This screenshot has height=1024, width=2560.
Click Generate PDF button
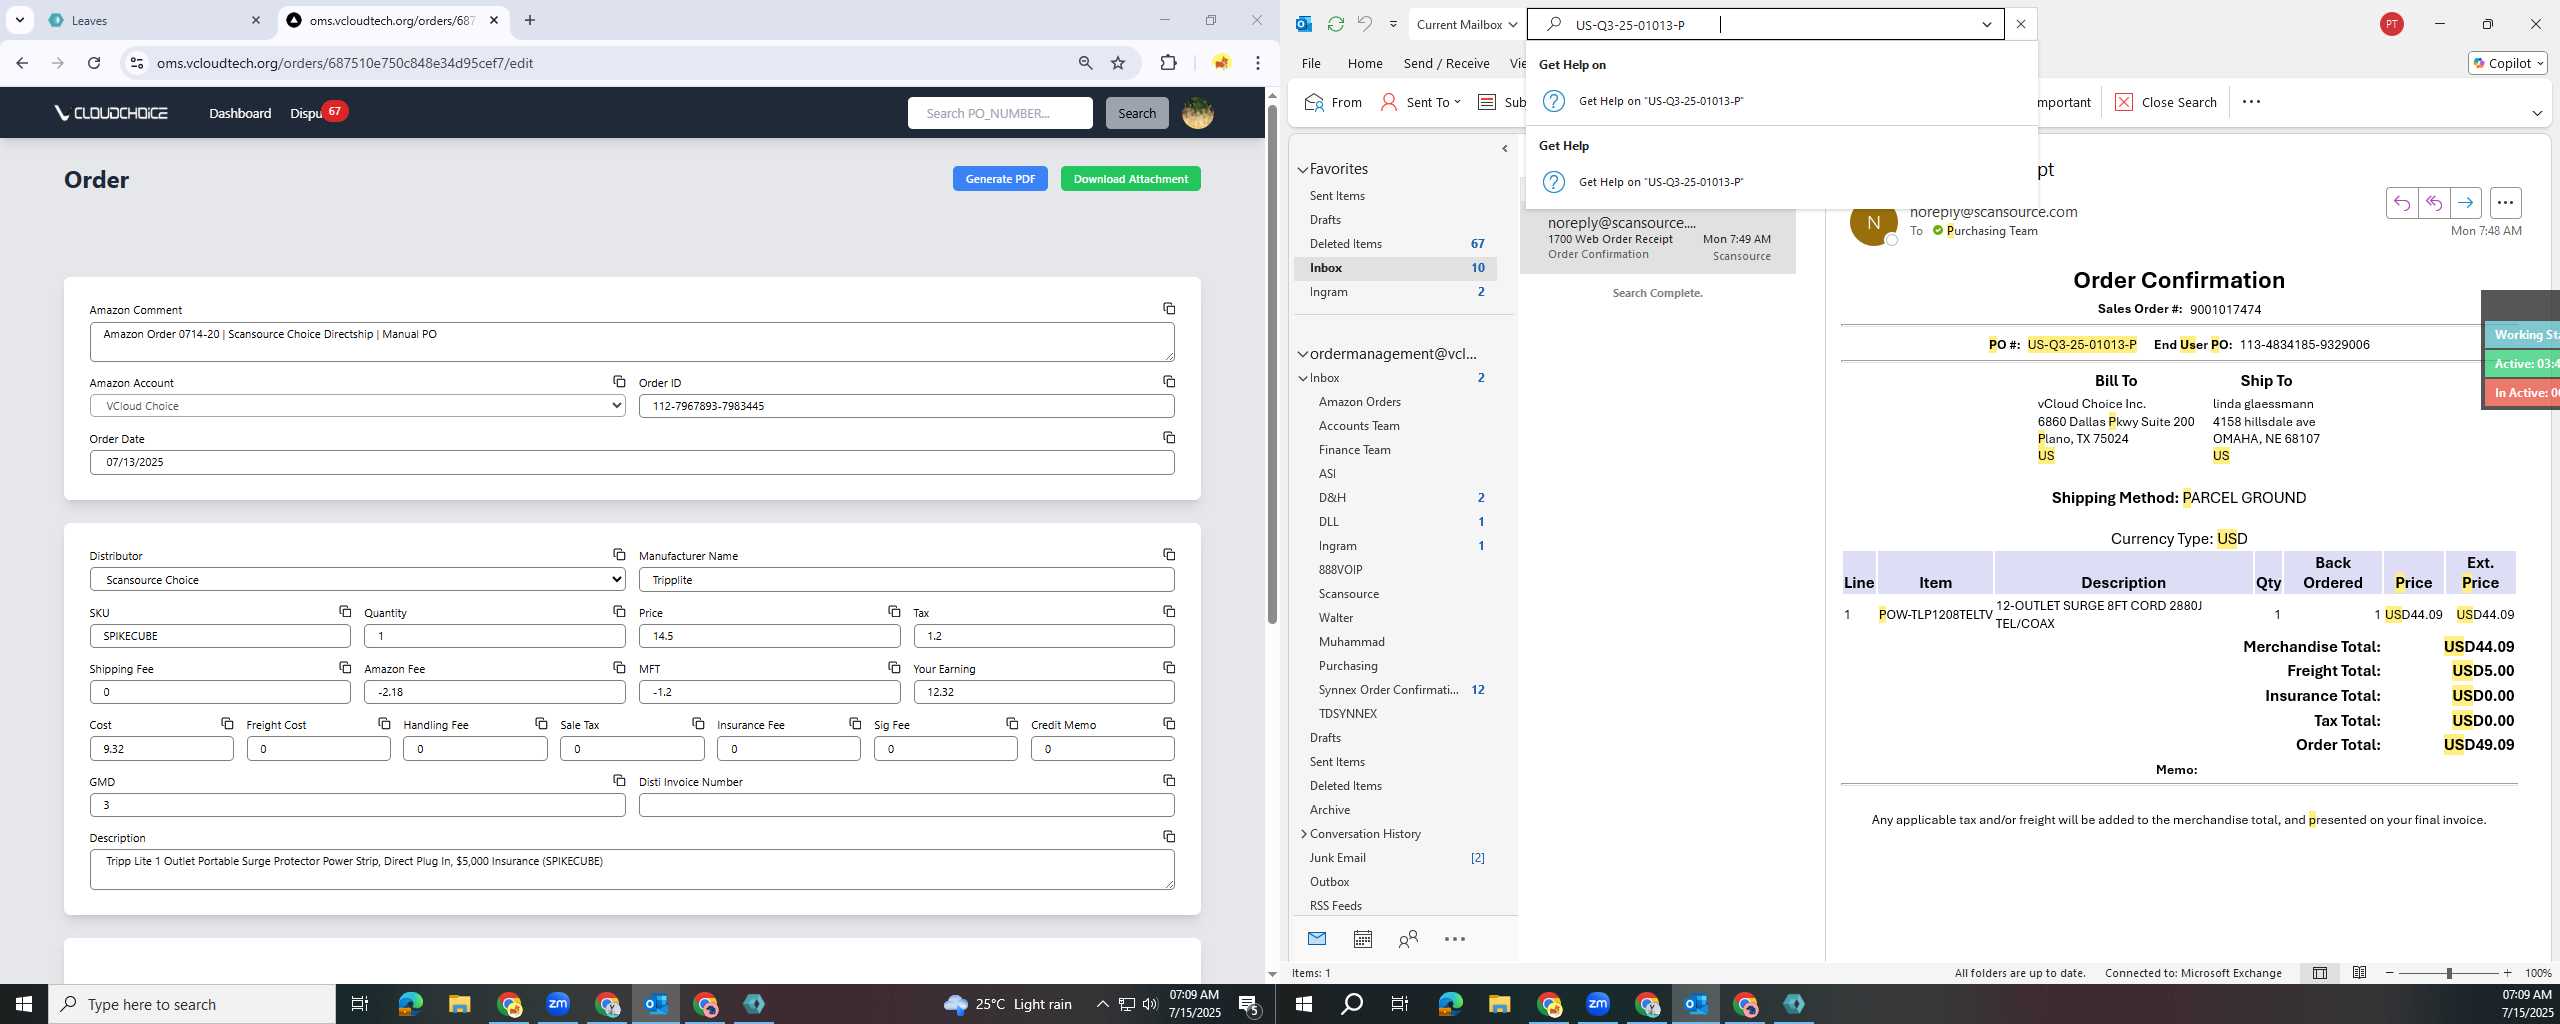click(x=1000, y=179)
